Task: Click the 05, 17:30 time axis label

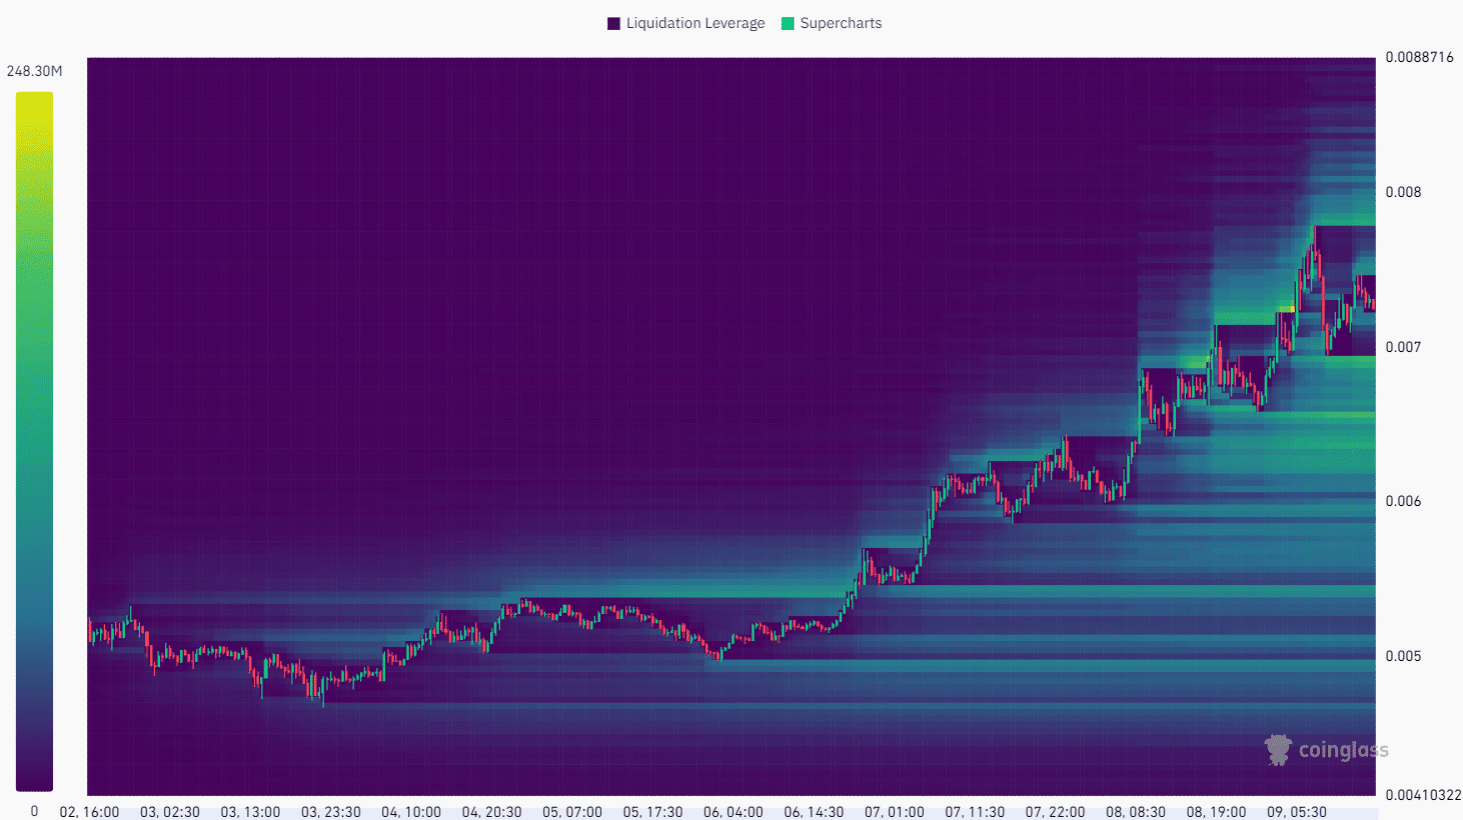Action: (653, 812)
